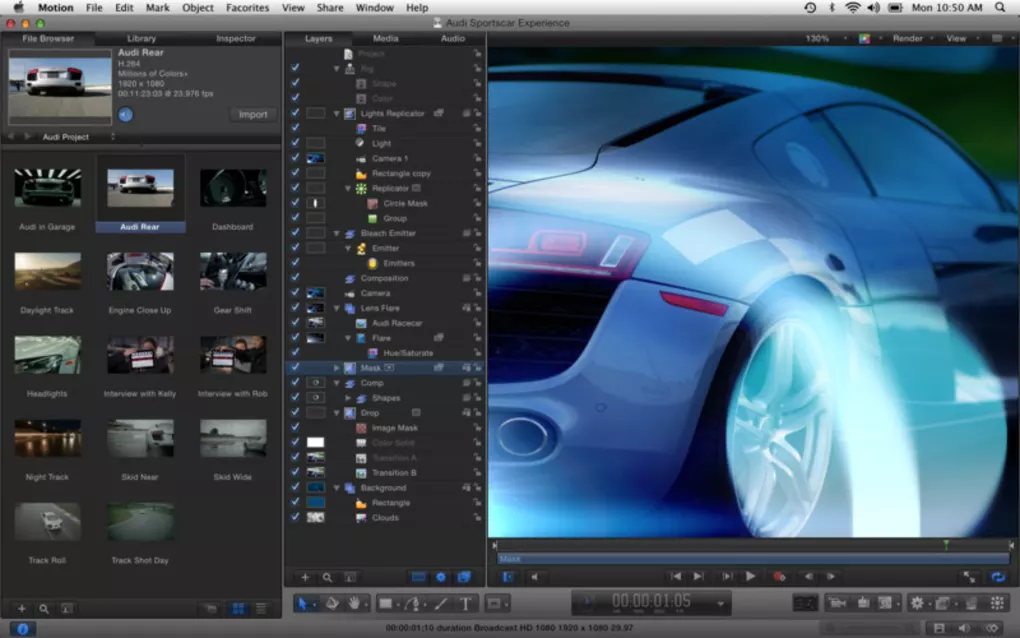Select the Bezier pen tool
Screen dimensions: 1020x638
413,603
